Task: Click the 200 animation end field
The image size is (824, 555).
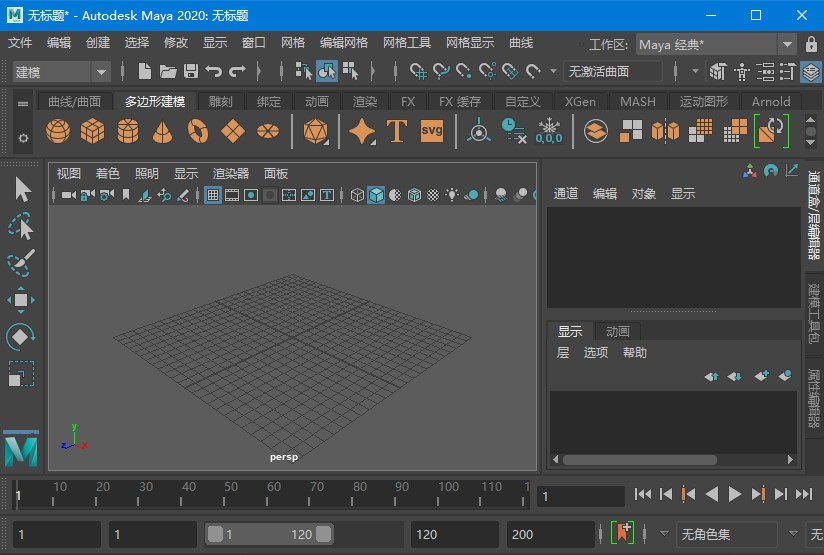Action: 551,535
